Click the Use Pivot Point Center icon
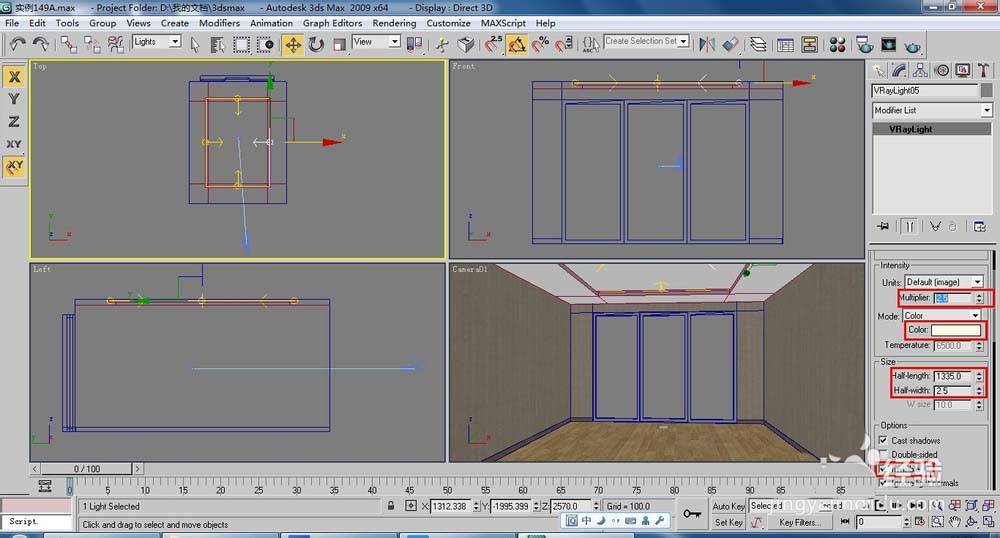 (x=414, y=44)
